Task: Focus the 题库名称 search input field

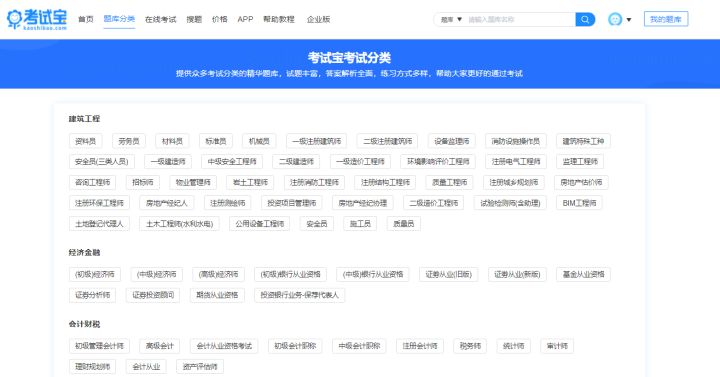Action: point(520,19)
